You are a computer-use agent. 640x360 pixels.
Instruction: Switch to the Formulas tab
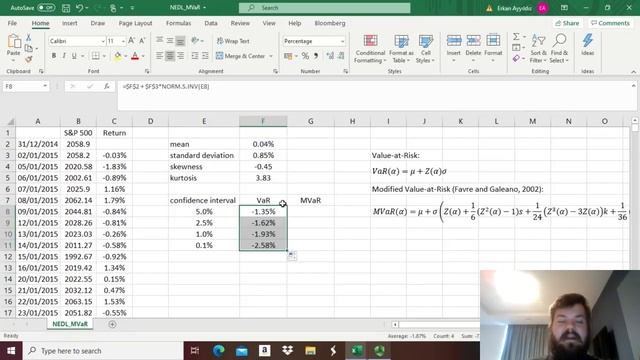point(178,23)
